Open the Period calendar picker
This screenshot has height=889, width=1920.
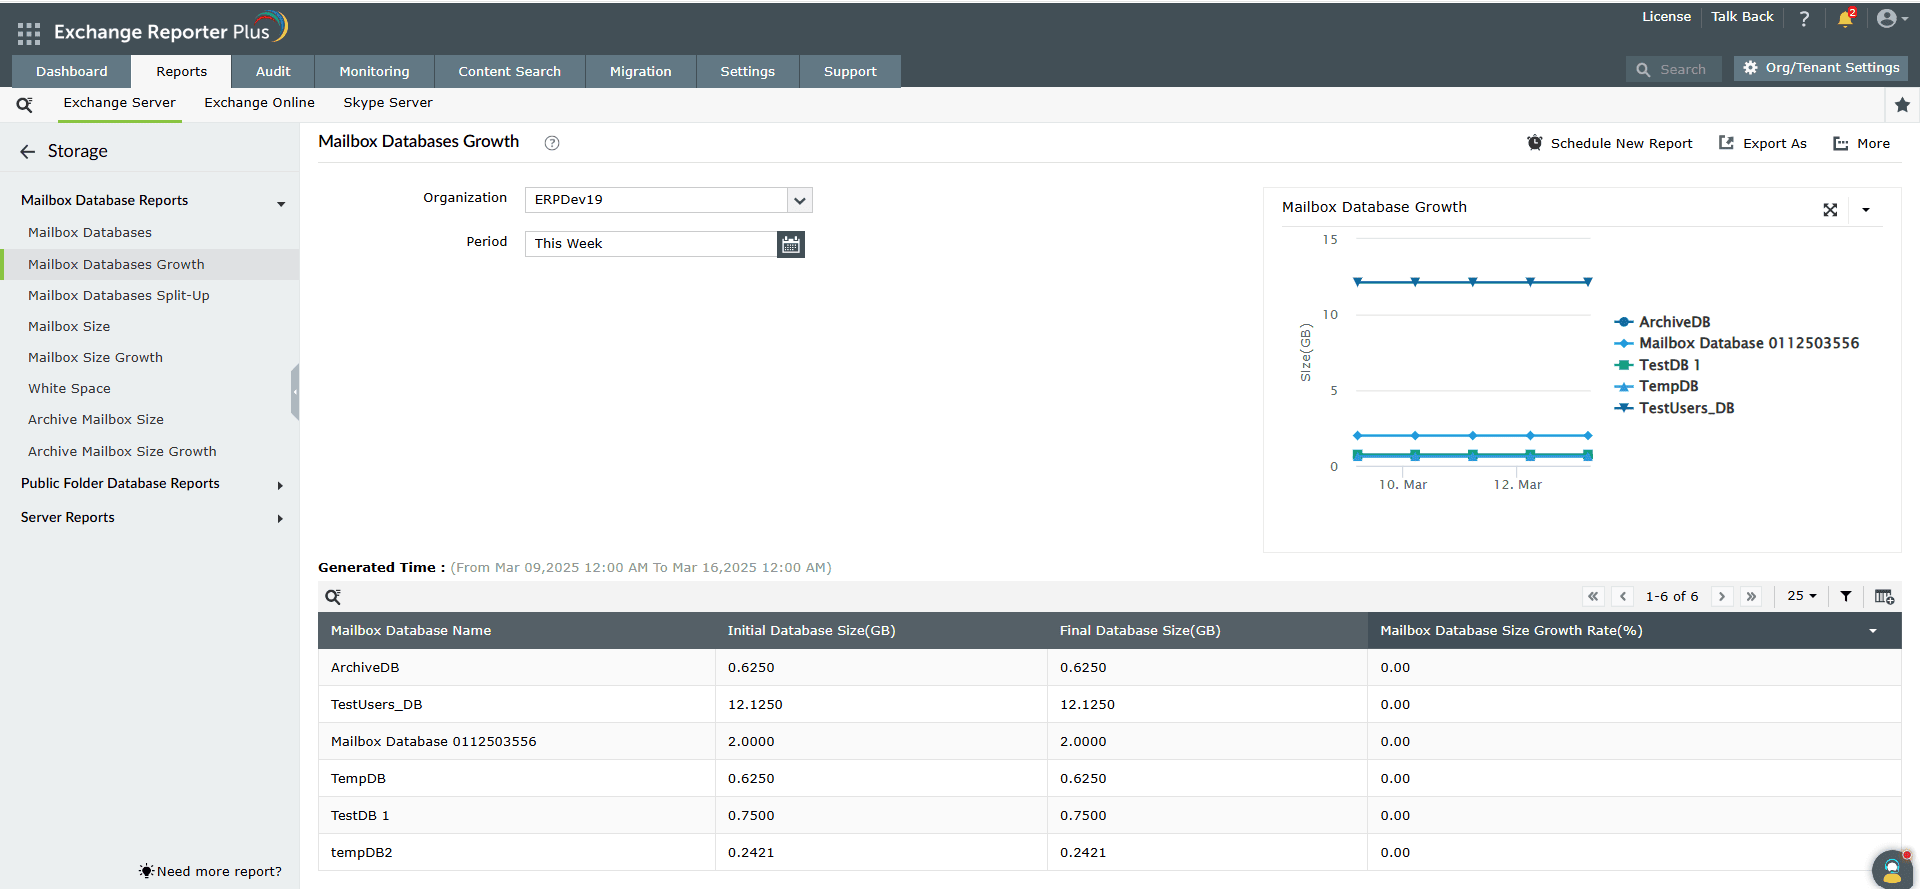pos(791,244)
